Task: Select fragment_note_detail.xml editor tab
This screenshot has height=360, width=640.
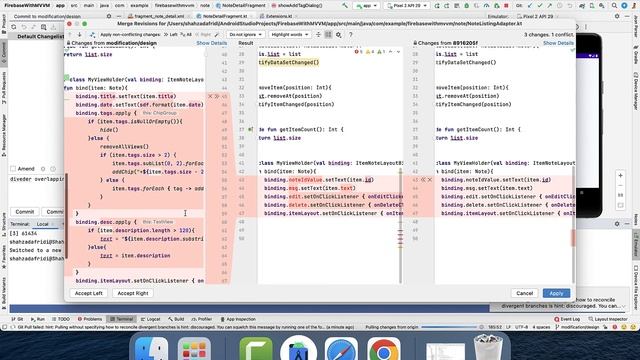Action: click(156, 16)
